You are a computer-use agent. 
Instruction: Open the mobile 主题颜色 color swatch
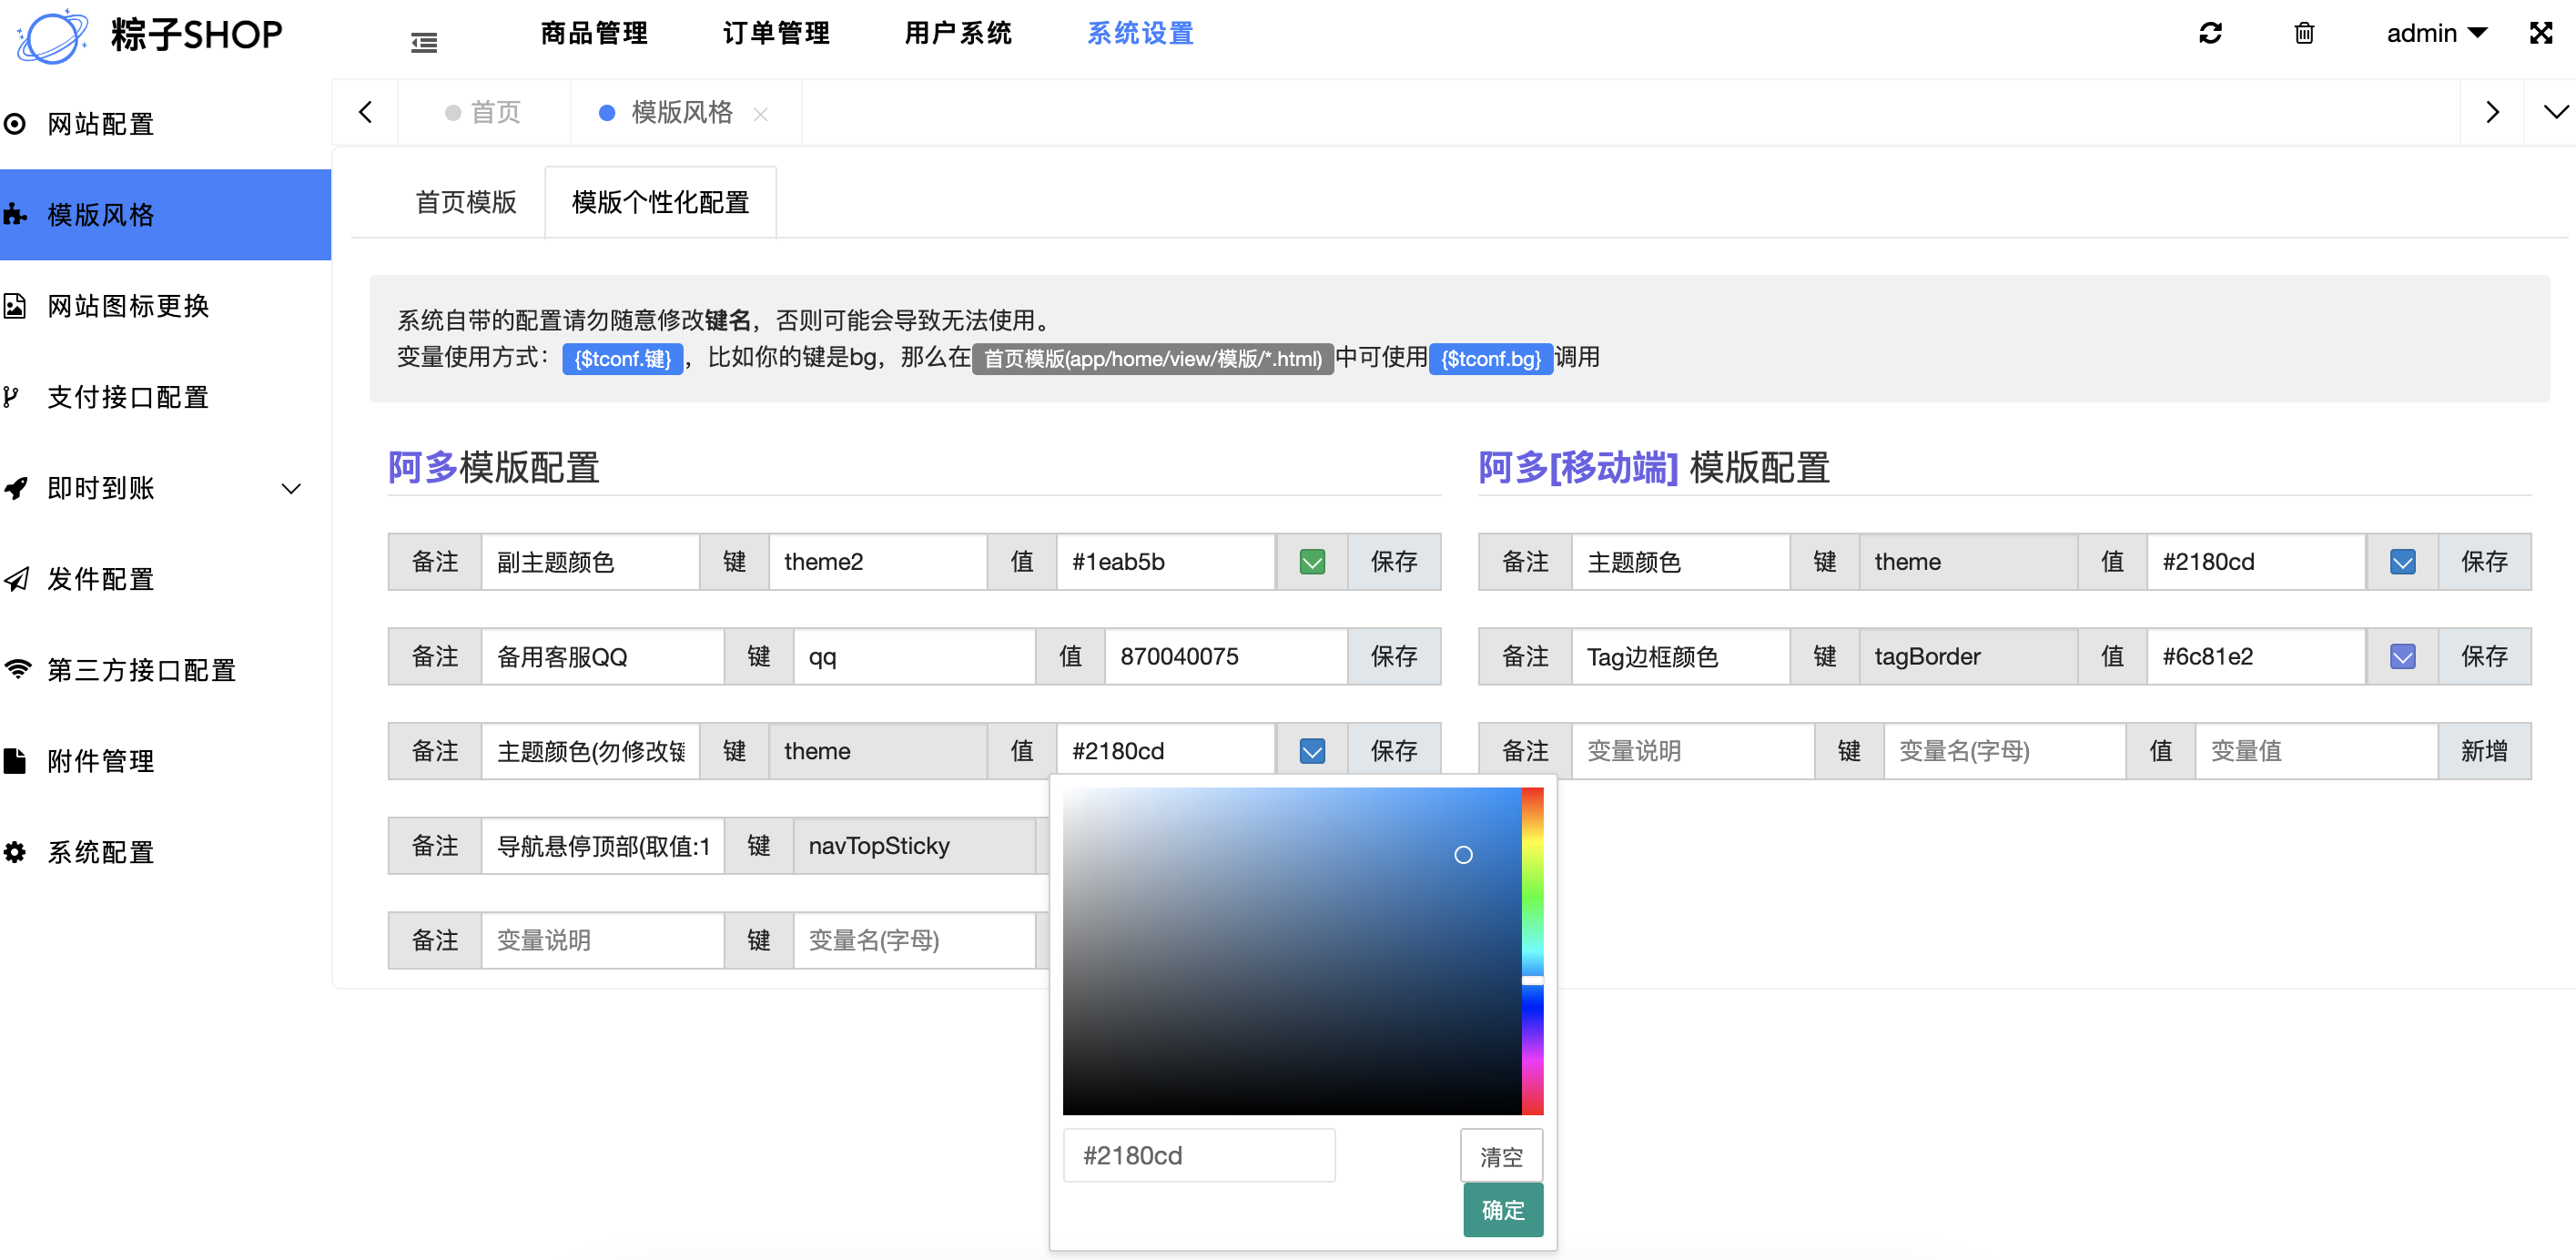2402,562
